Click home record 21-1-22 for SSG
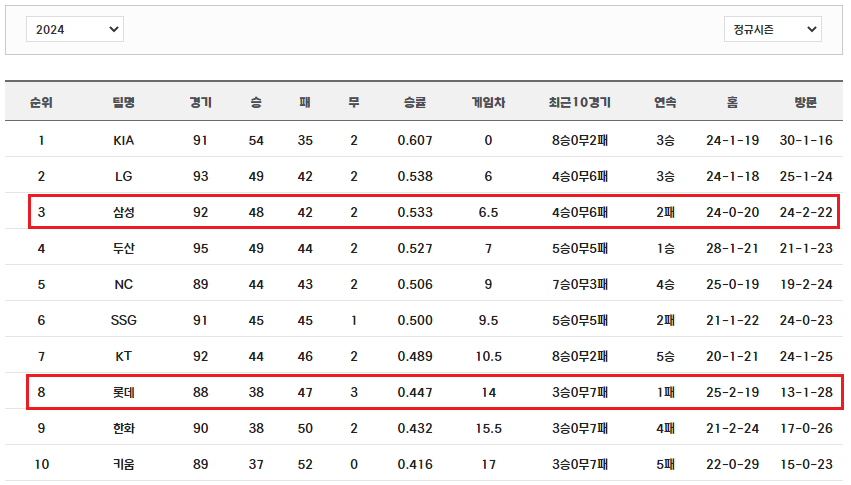This screenshot has height=485, width=851. (733, 320)
